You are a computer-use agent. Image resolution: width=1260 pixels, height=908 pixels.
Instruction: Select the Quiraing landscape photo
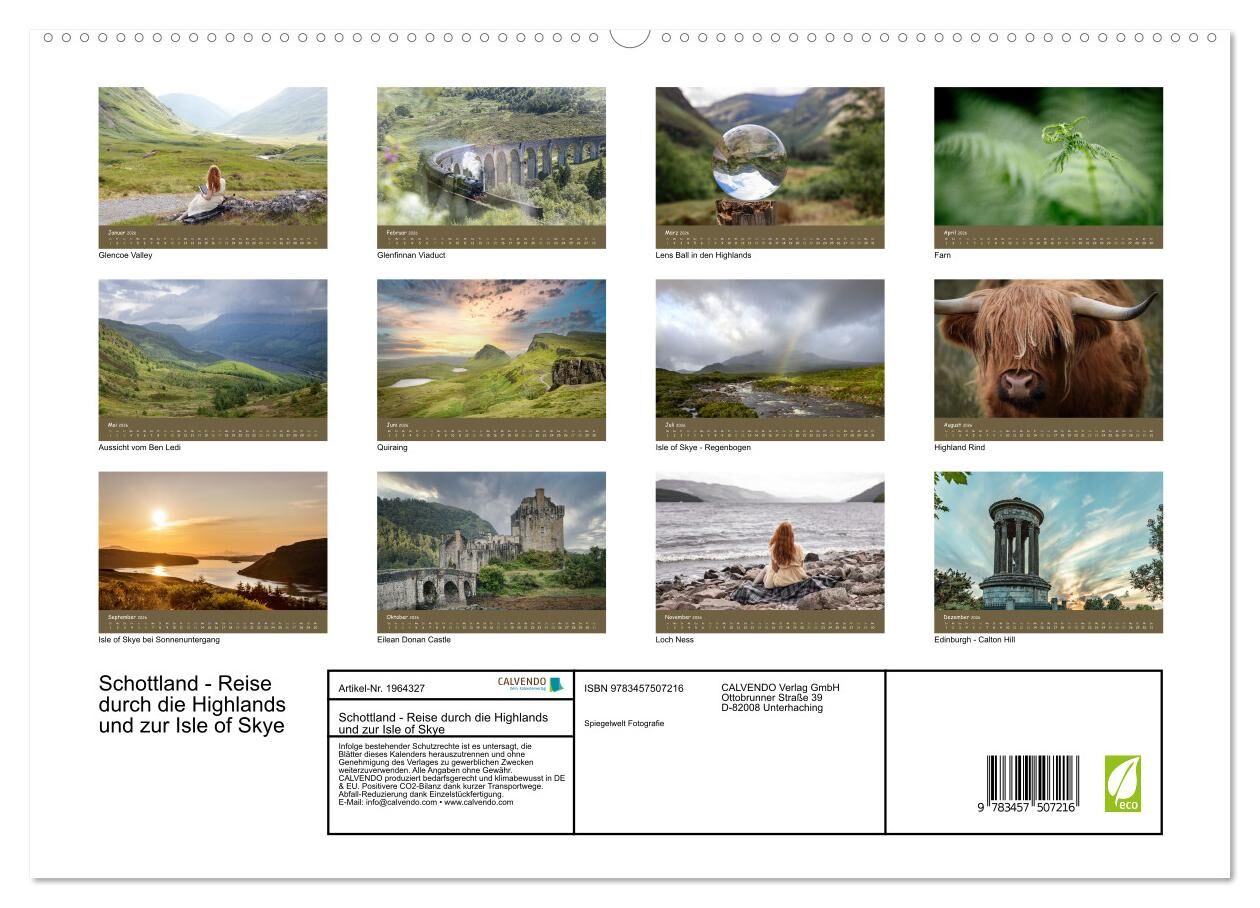(x=491, y=349)
